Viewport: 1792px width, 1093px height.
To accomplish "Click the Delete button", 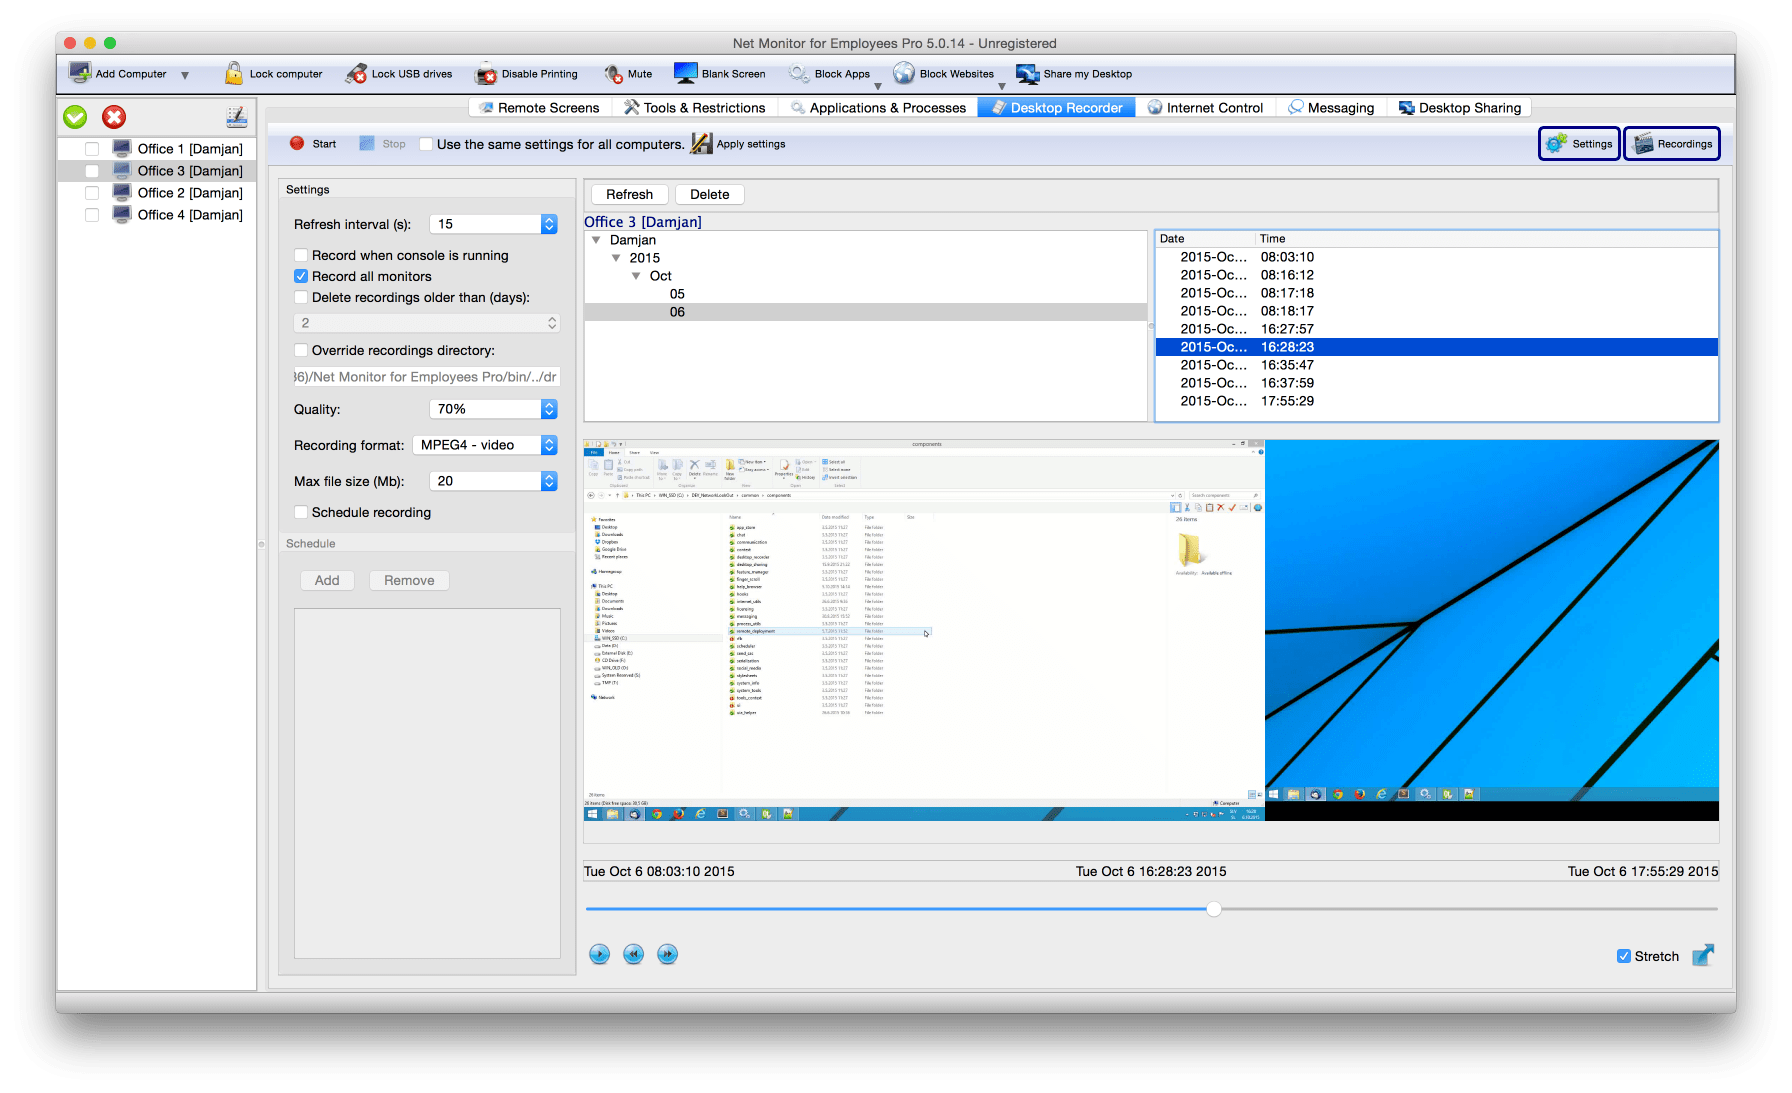I will (709, 195).
